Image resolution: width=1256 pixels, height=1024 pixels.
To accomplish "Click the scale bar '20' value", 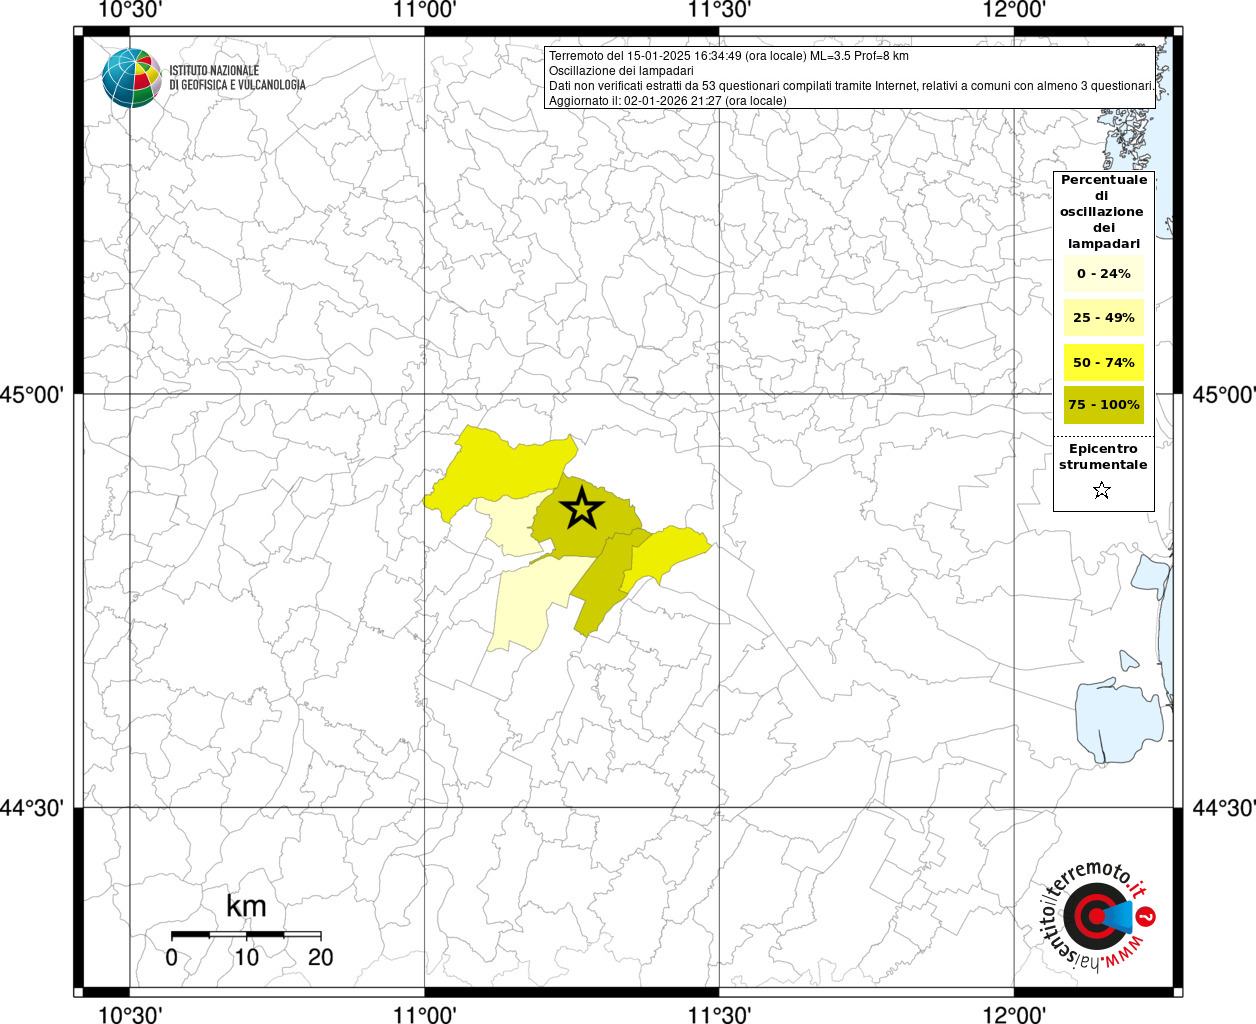I will 320,957.
